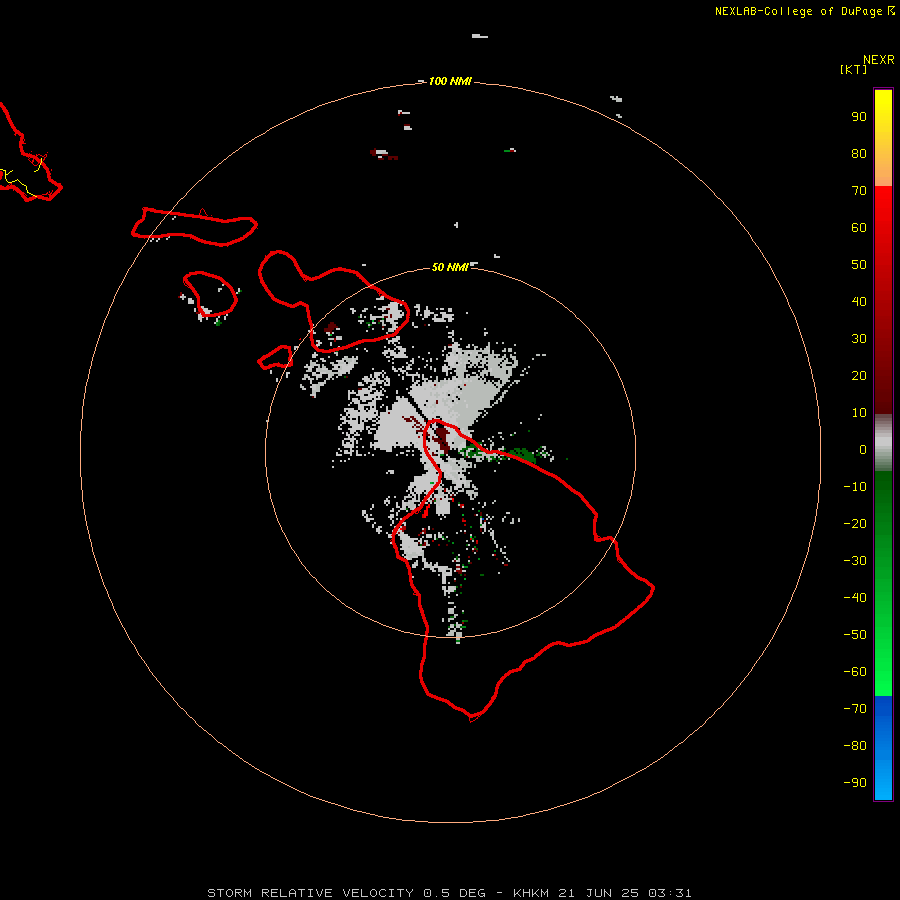Click the 50 value on velocity scale
900x900 pixels.
tap(859, 265)
